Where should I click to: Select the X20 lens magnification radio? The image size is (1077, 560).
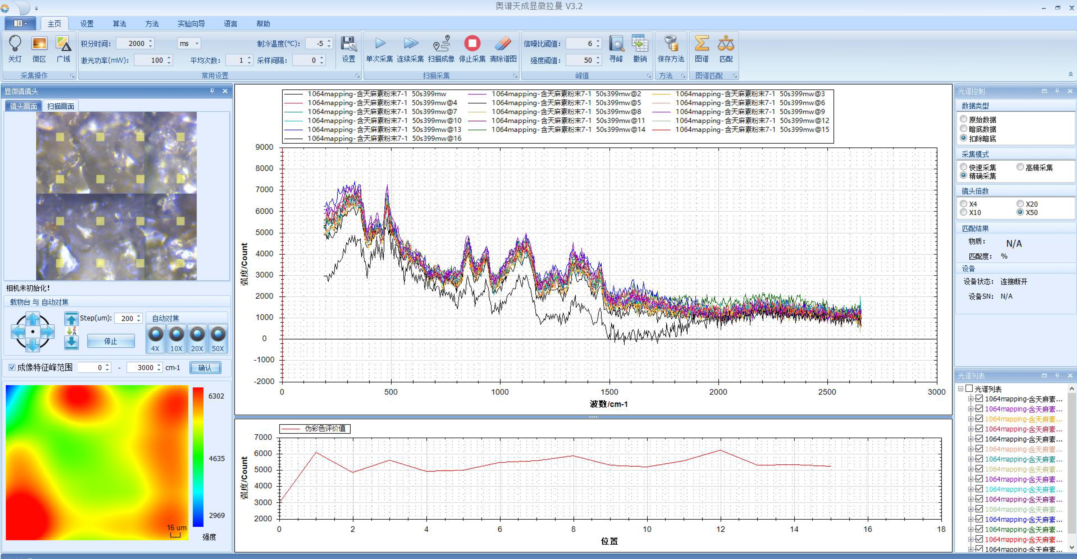point(1020,204)
